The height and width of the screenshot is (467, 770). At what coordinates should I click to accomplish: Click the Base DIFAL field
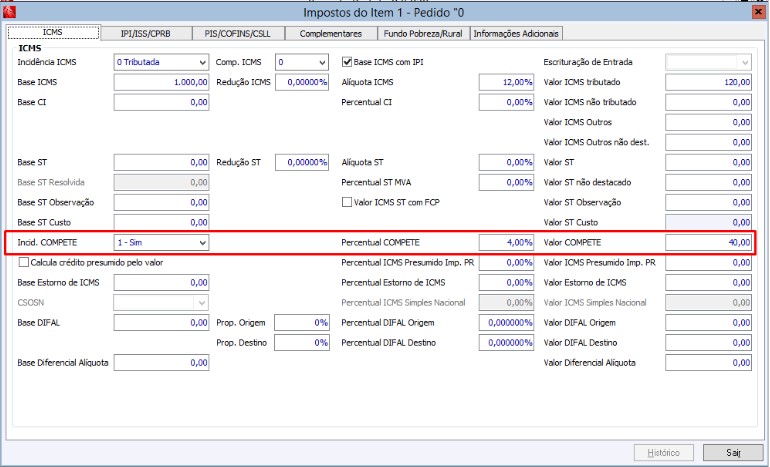tap(161, 323)
